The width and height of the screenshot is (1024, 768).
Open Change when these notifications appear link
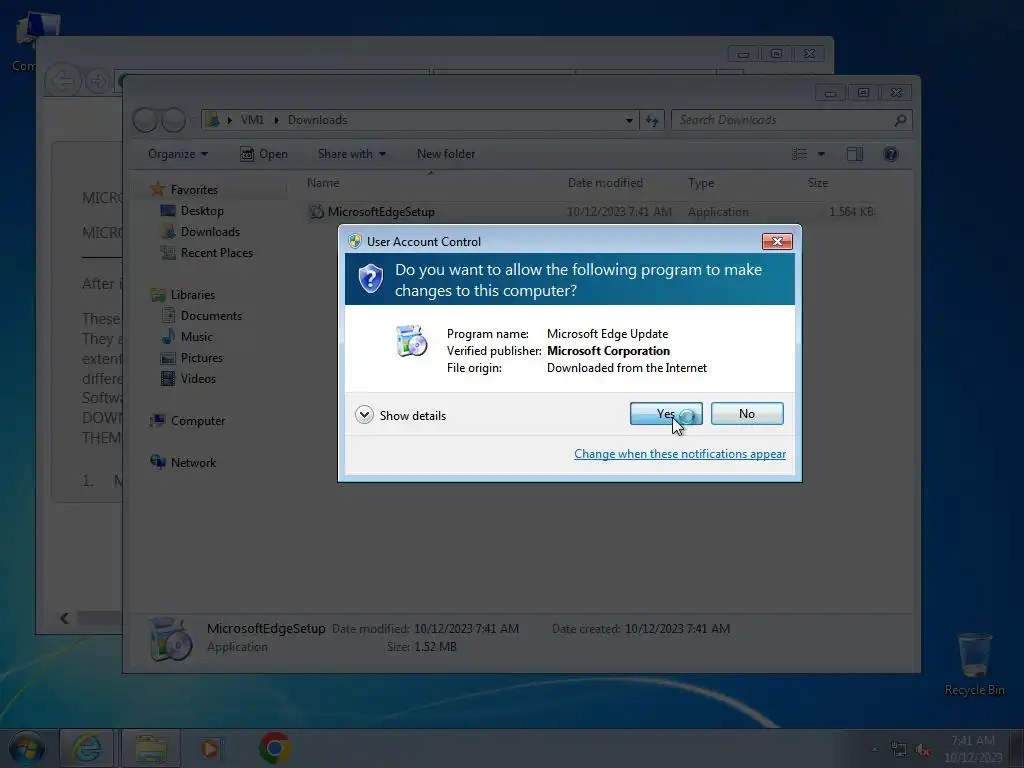[x=680, y=454]
